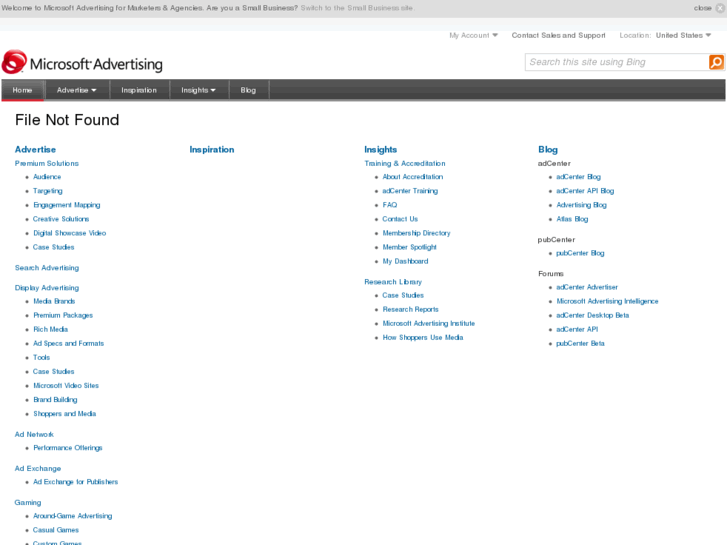Open the FAQ link
The height and width of the screenshot is (545, 727).
coord(390,205)
